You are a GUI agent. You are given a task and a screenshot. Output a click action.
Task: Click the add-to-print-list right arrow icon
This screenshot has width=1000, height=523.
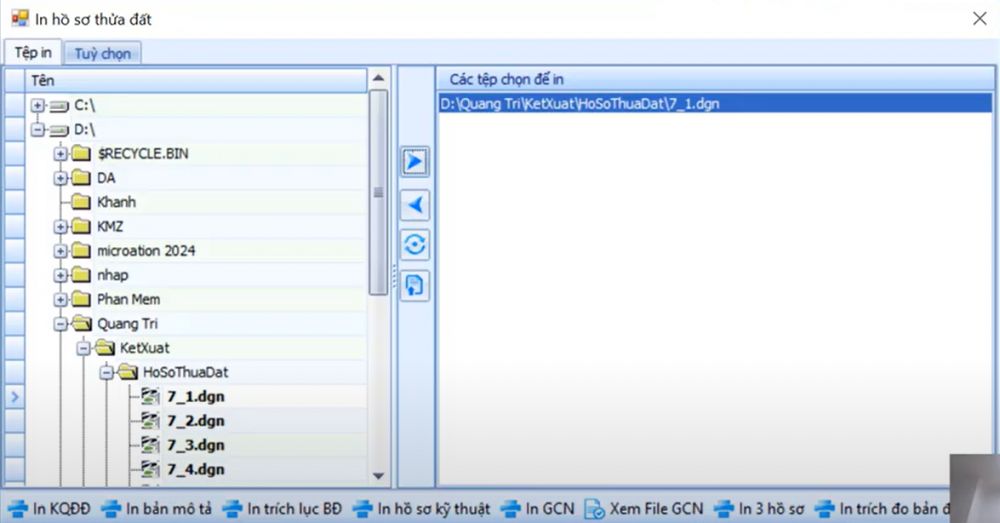[x=415, y=162]
